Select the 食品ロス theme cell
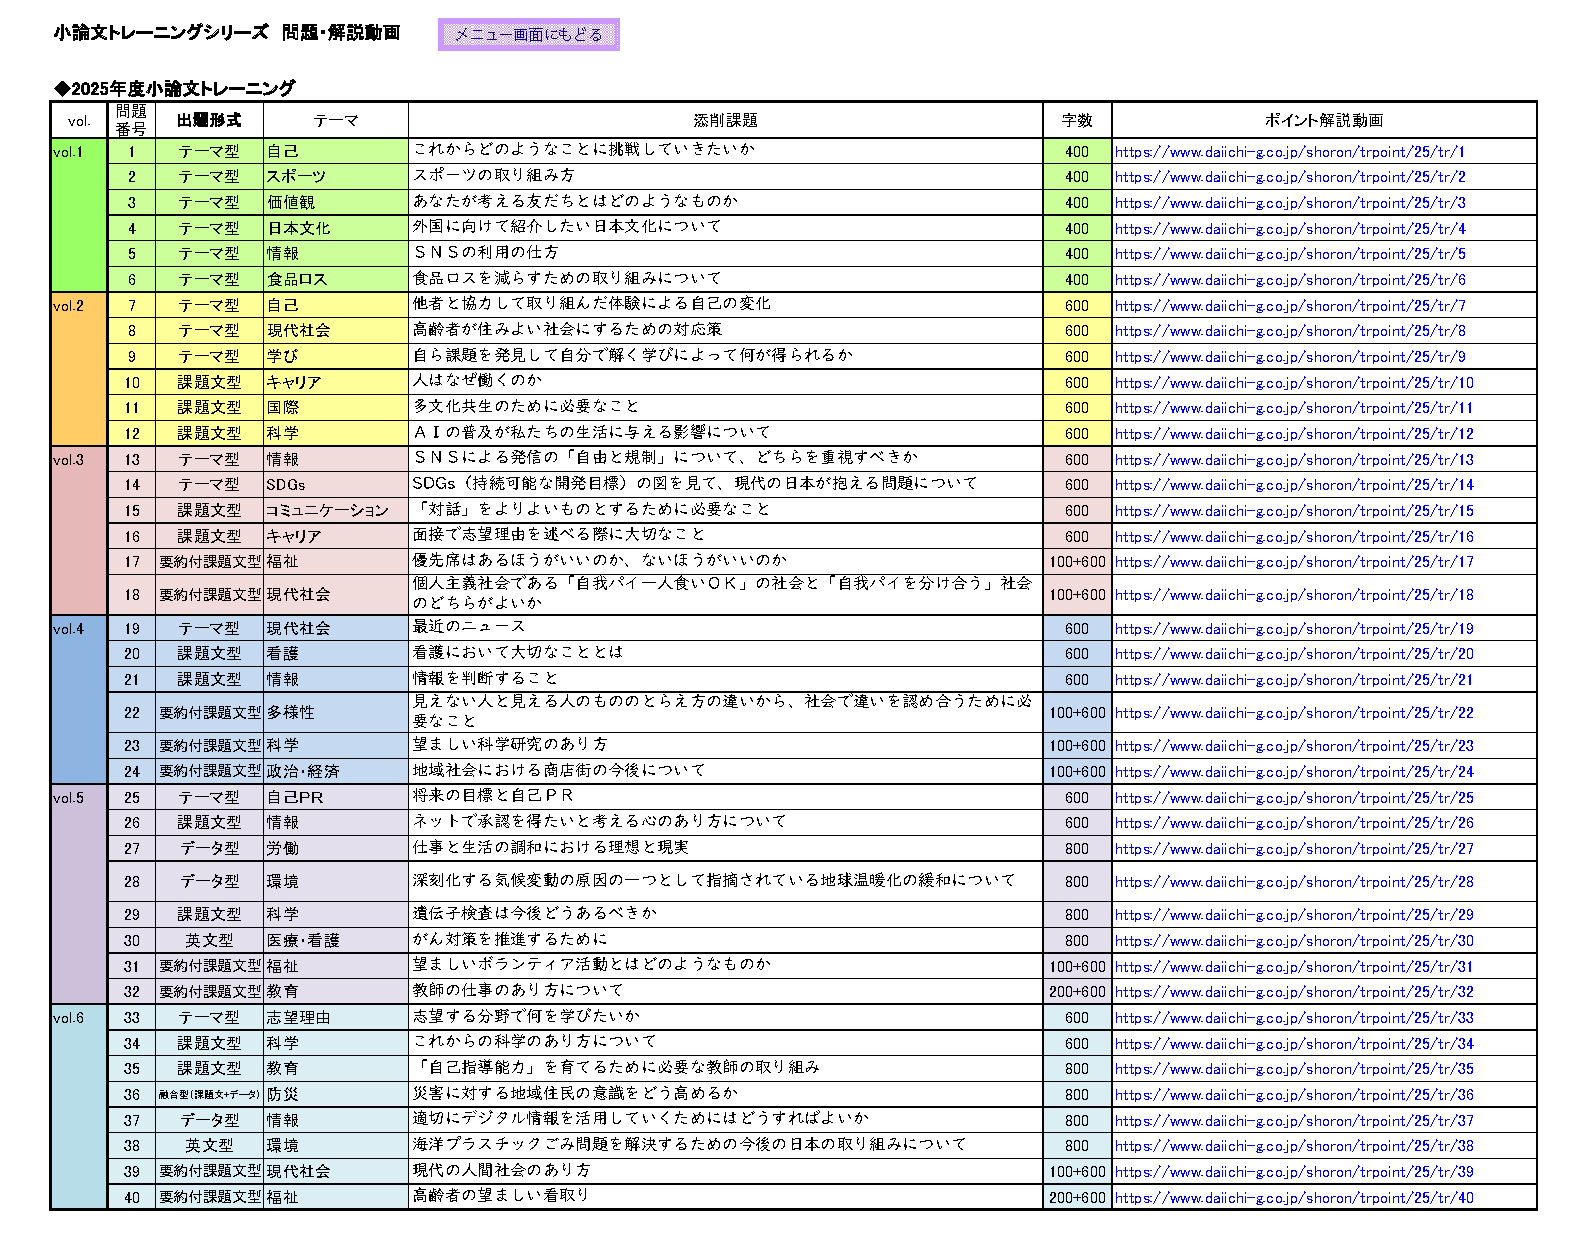This screenshot has height=1250, width=1578. (335, 280)
